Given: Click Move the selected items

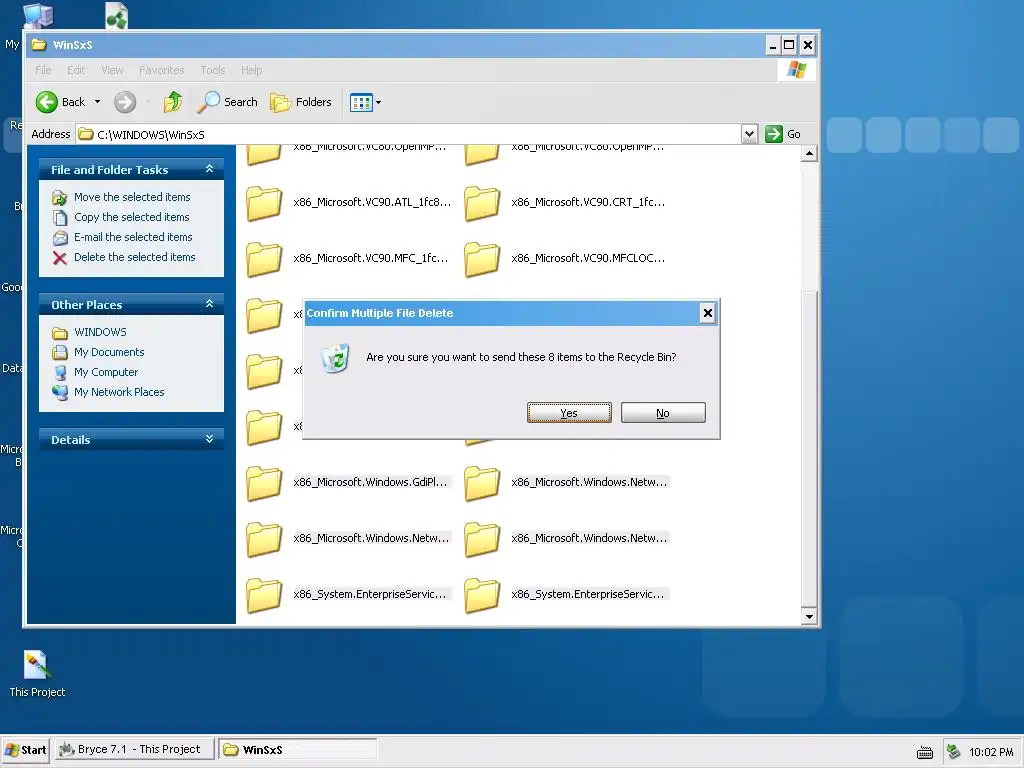Looking at the screenshot, I should point(132,197).
